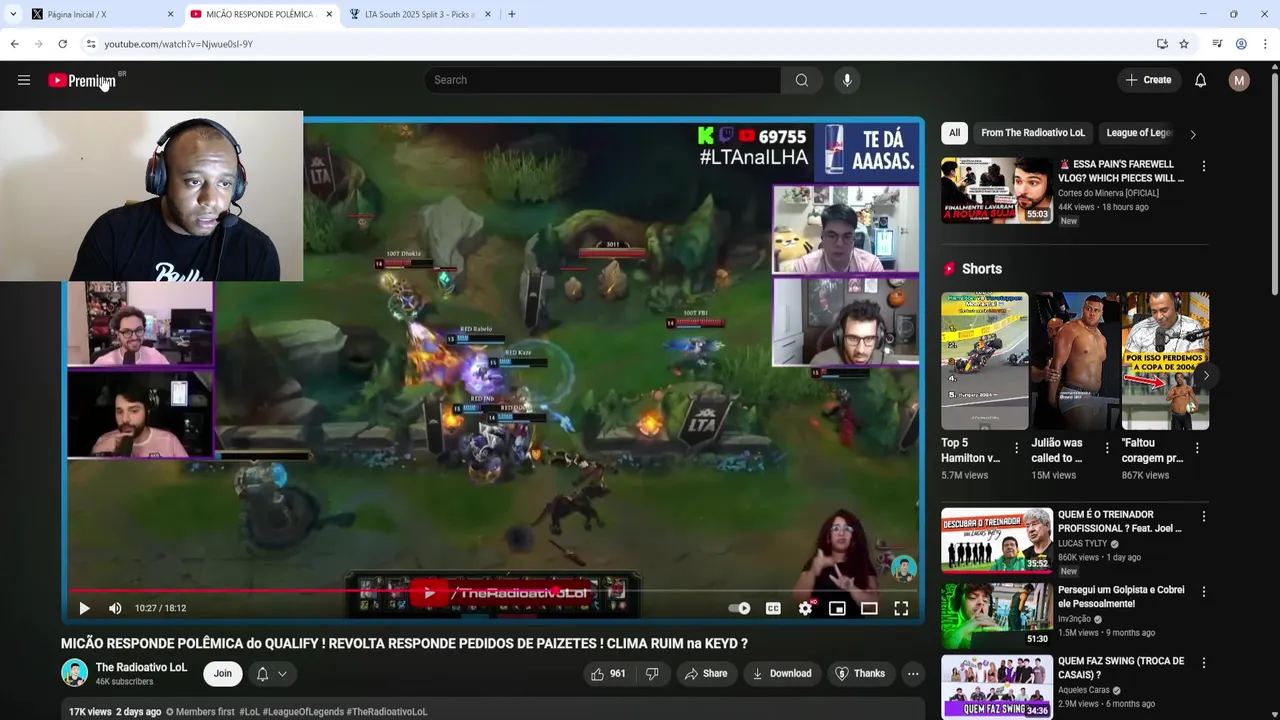This screenshot has width=1280, height=720.
Task: Open the tab search dropdown arrow
Action: coord(12,14)
